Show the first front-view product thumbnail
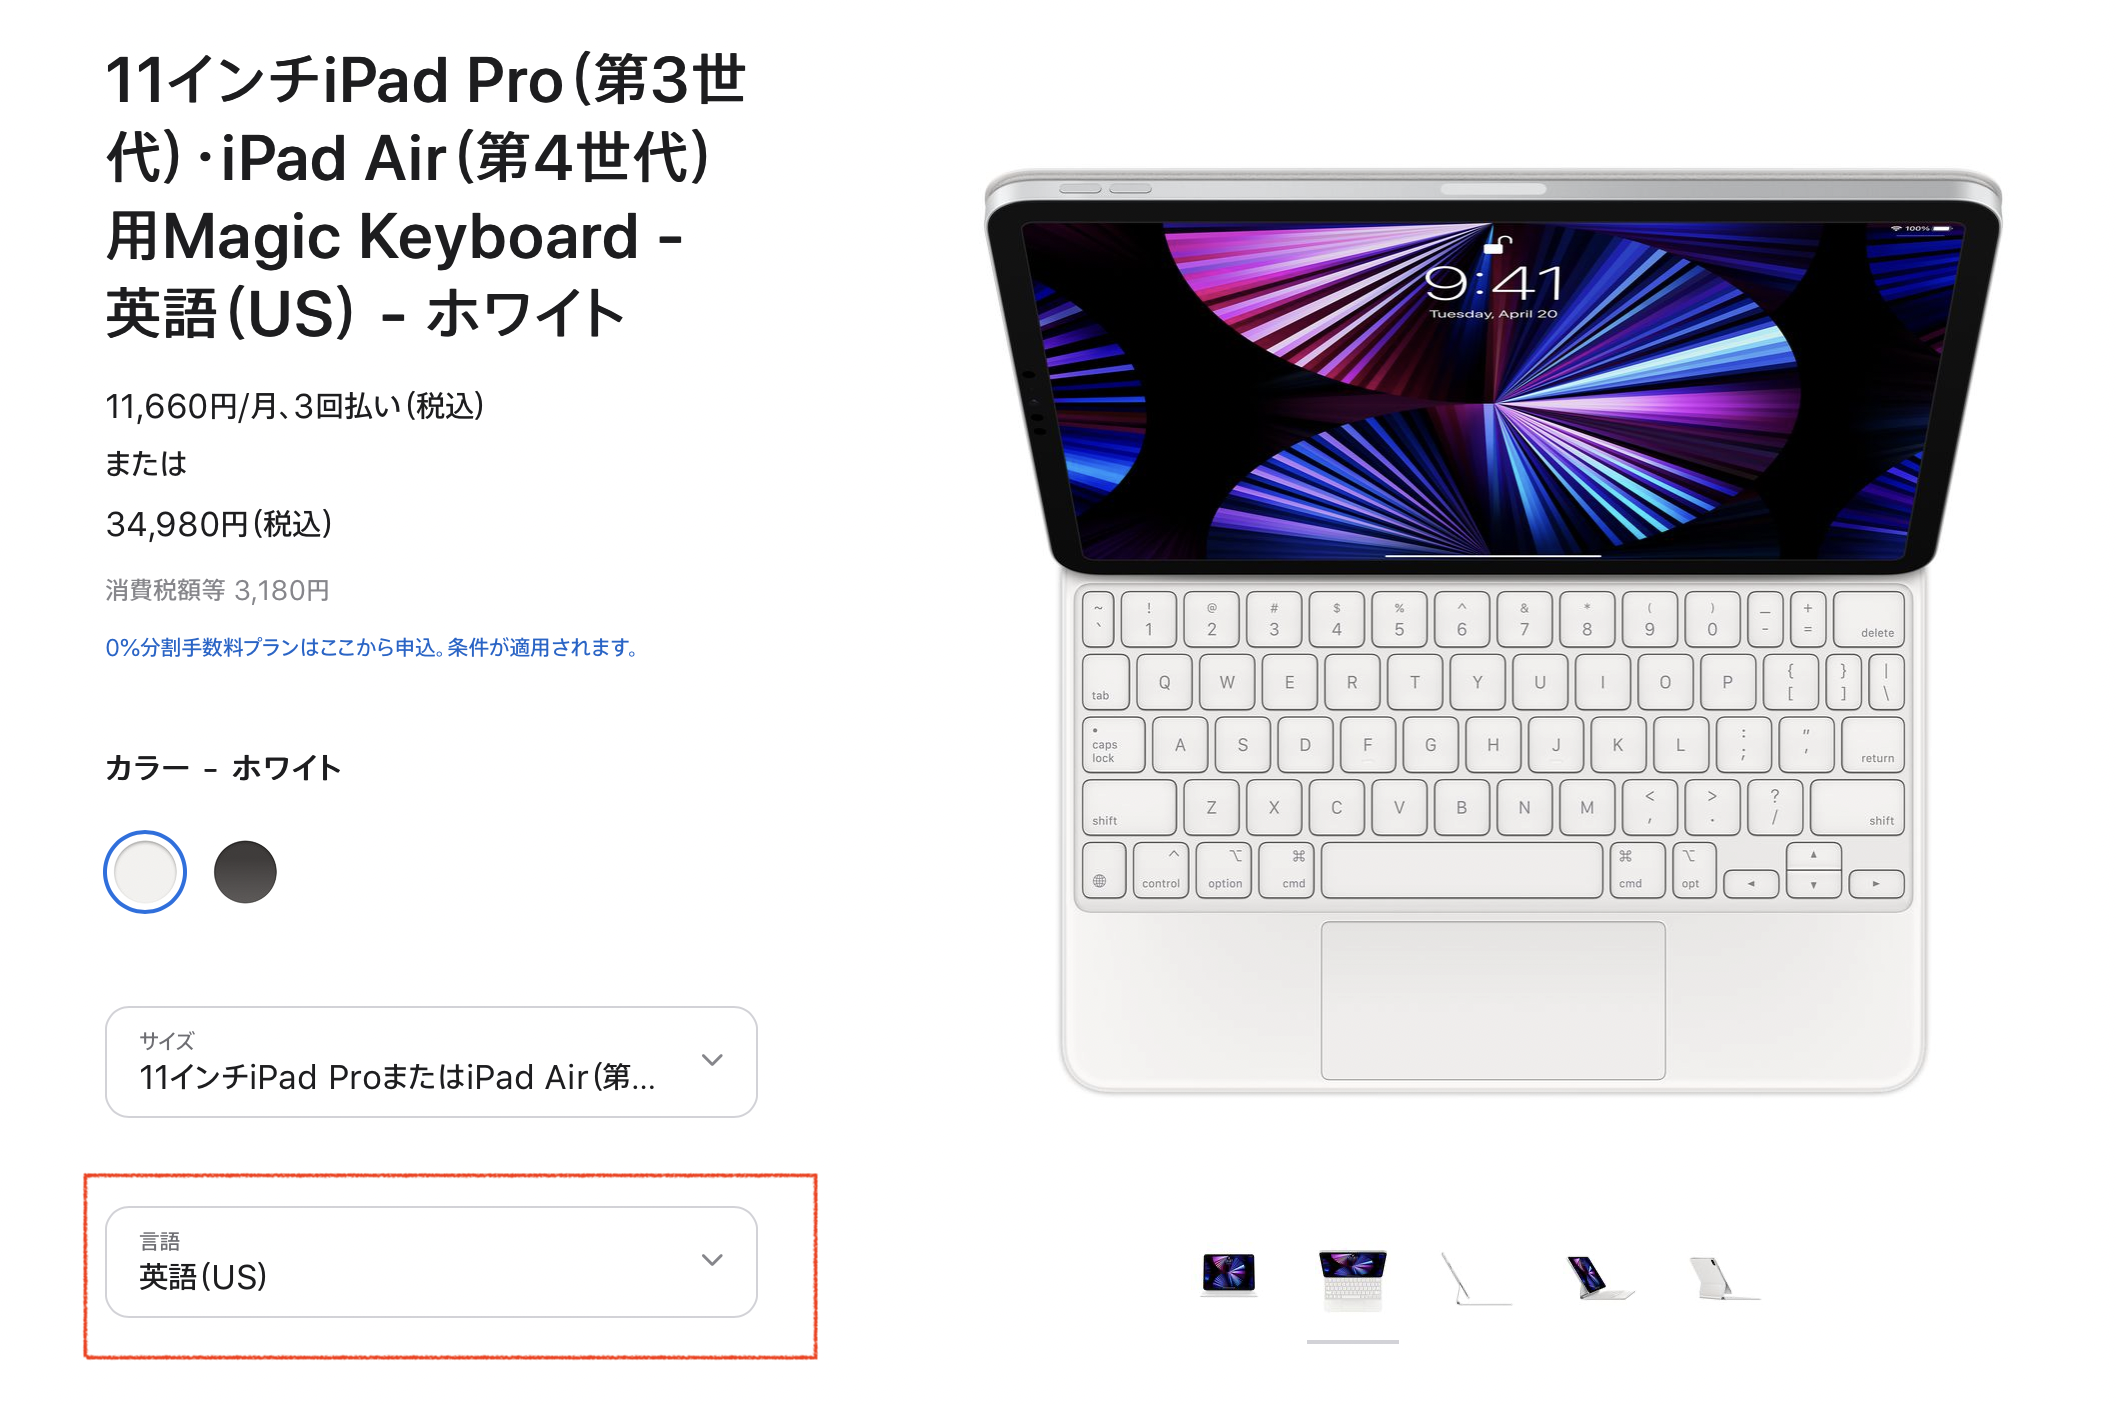2116x1404 pixels. tap(1229, 1275)
